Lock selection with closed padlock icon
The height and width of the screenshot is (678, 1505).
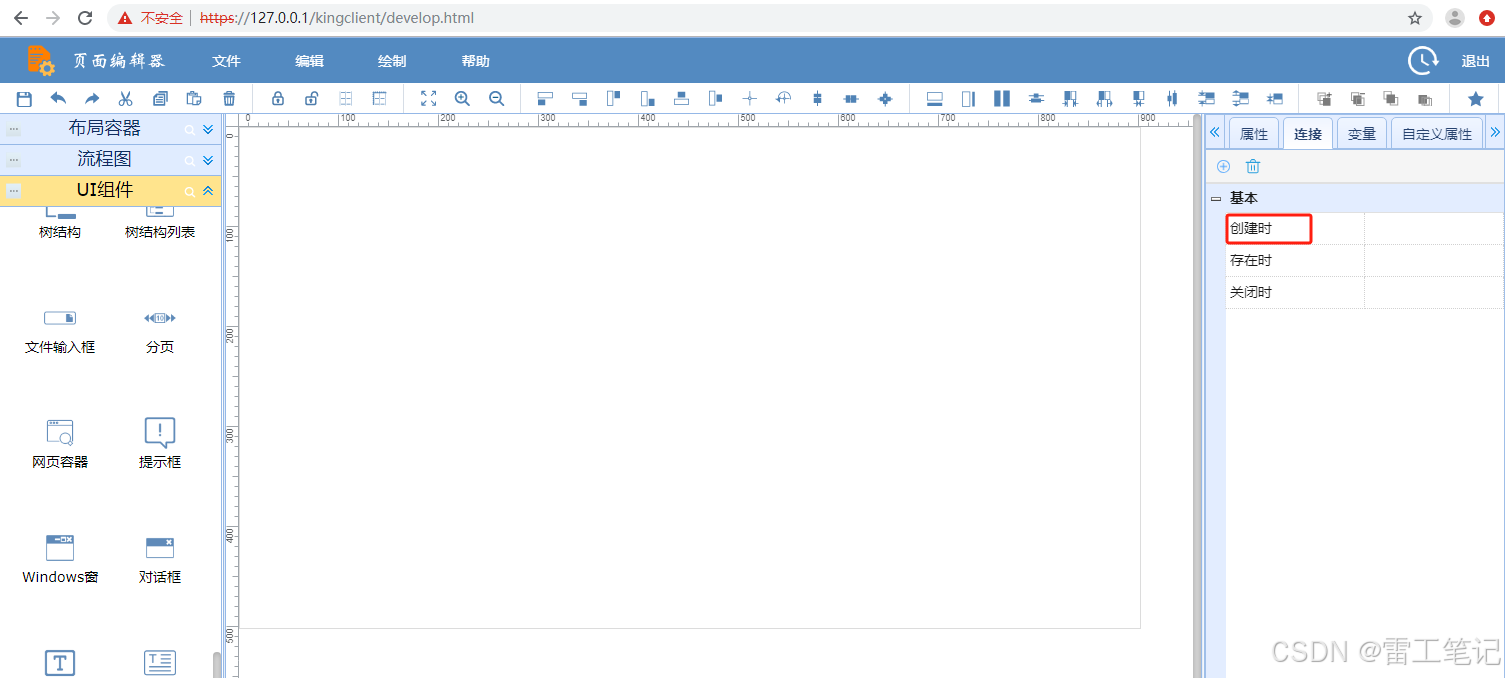click(x=278, y=98)
